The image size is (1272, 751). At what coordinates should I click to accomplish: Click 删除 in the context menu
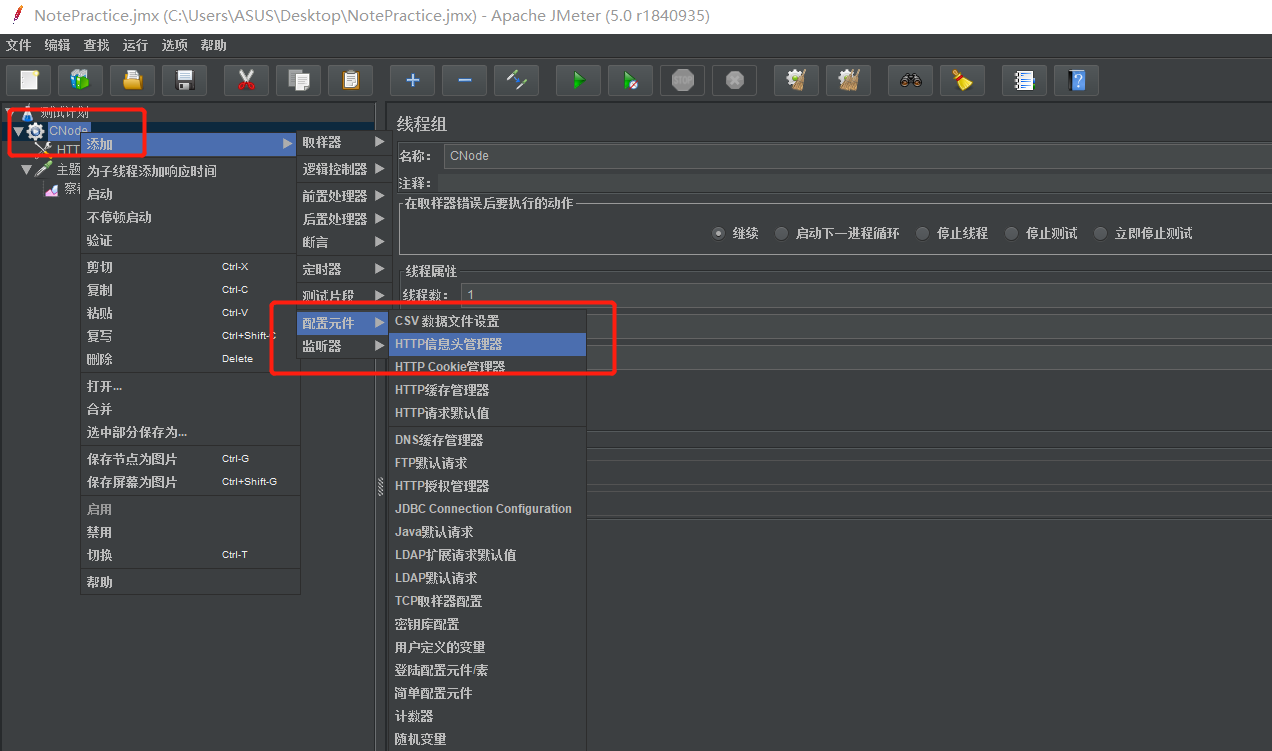pos(190,359)
